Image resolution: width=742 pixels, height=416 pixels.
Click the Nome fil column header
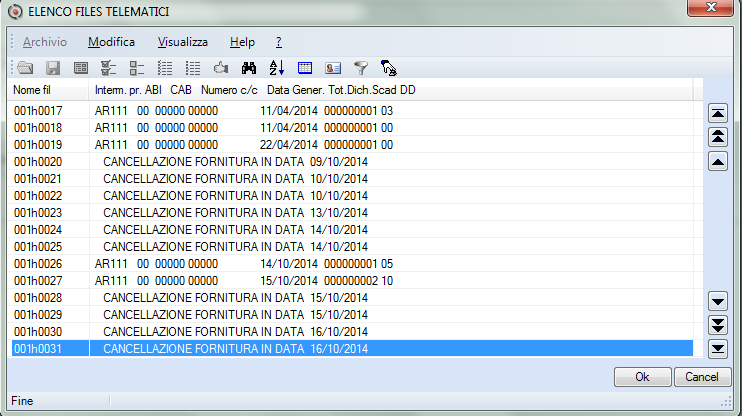point(48,90)
